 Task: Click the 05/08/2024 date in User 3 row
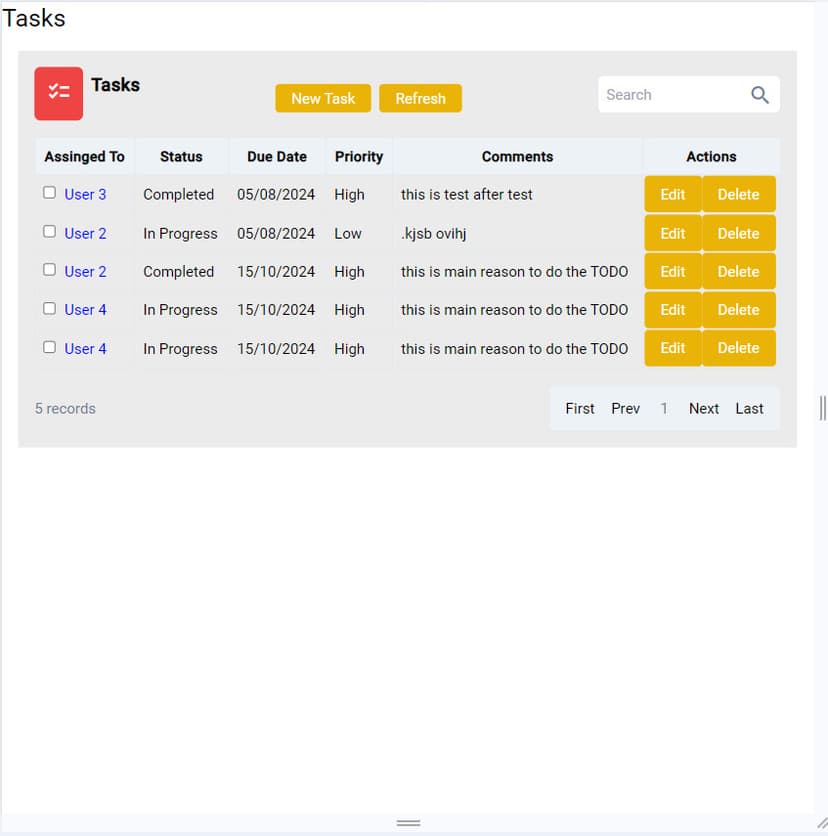[276, 195]
